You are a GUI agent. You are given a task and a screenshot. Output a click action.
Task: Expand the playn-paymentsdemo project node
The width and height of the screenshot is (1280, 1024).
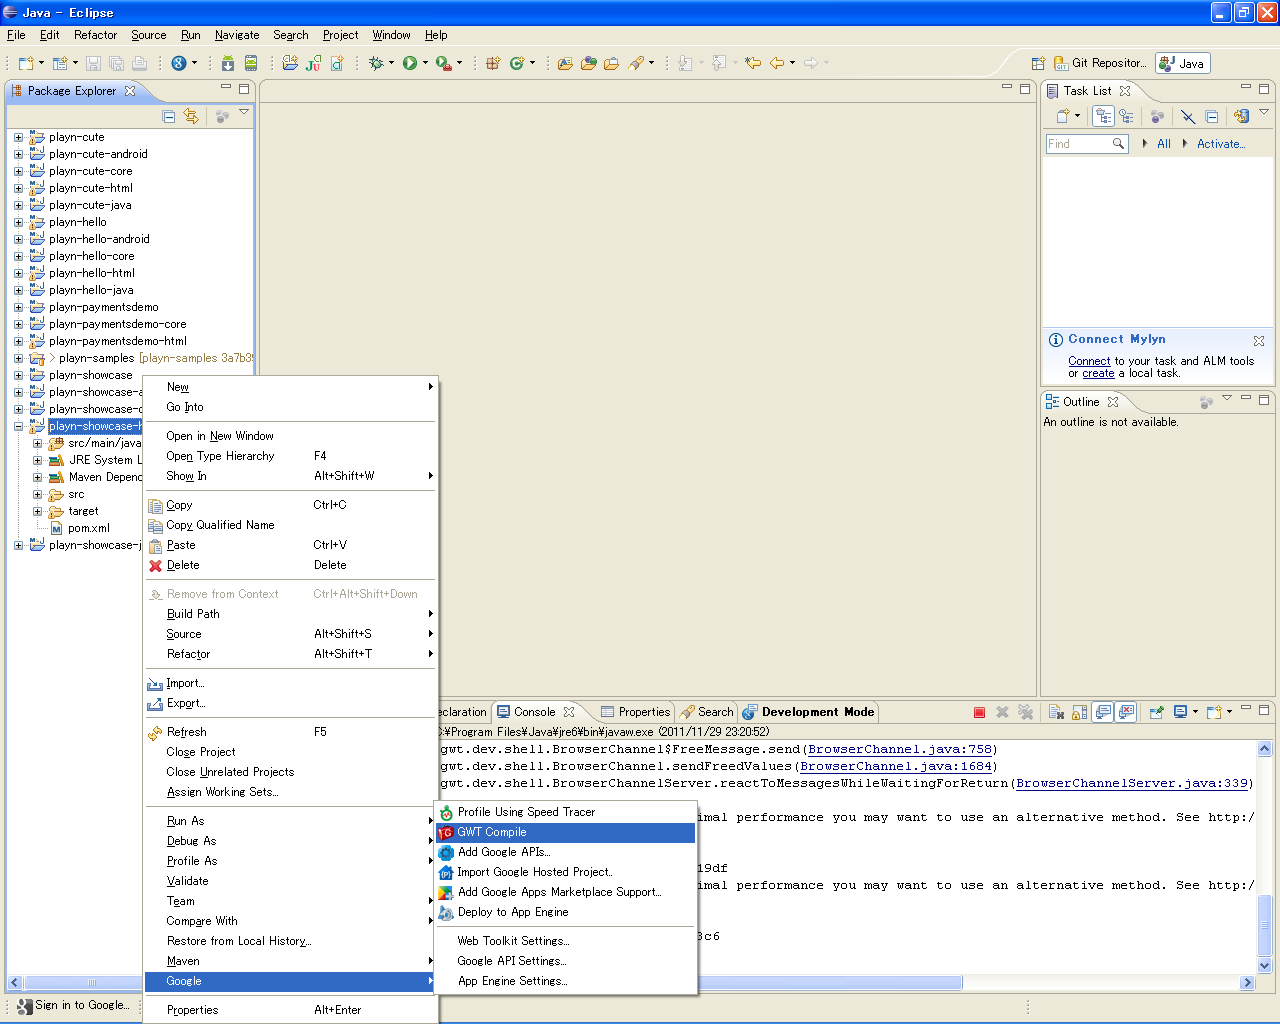coord(18,307)
